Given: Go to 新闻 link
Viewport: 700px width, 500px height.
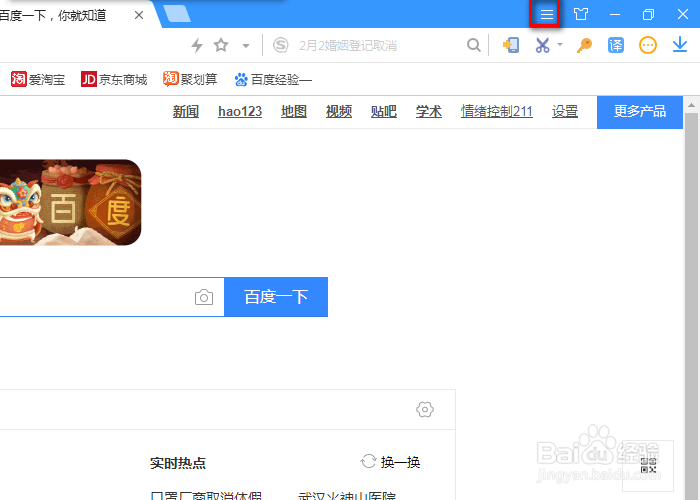Looking at the screenshot, I should (x=186, y=111).
